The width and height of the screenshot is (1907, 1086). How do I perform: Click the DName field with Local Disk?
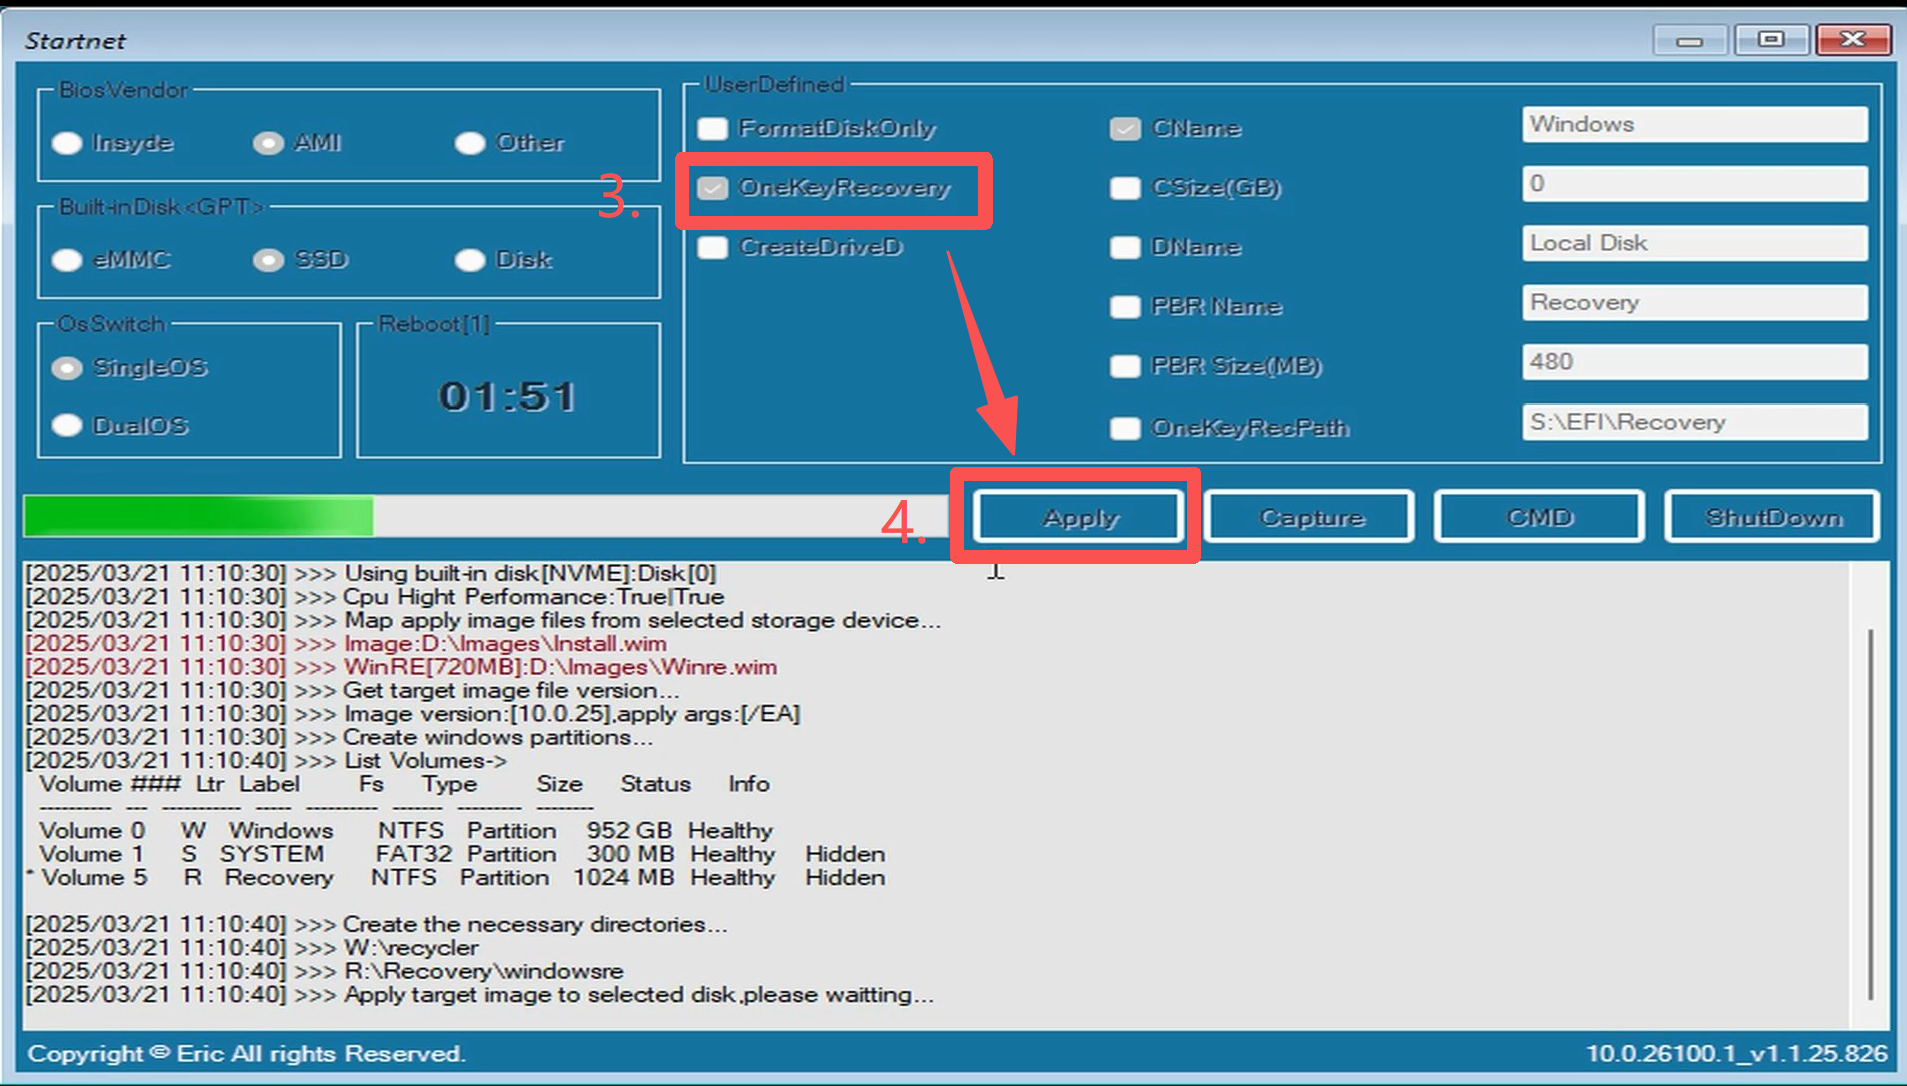tap(1695, 243)
